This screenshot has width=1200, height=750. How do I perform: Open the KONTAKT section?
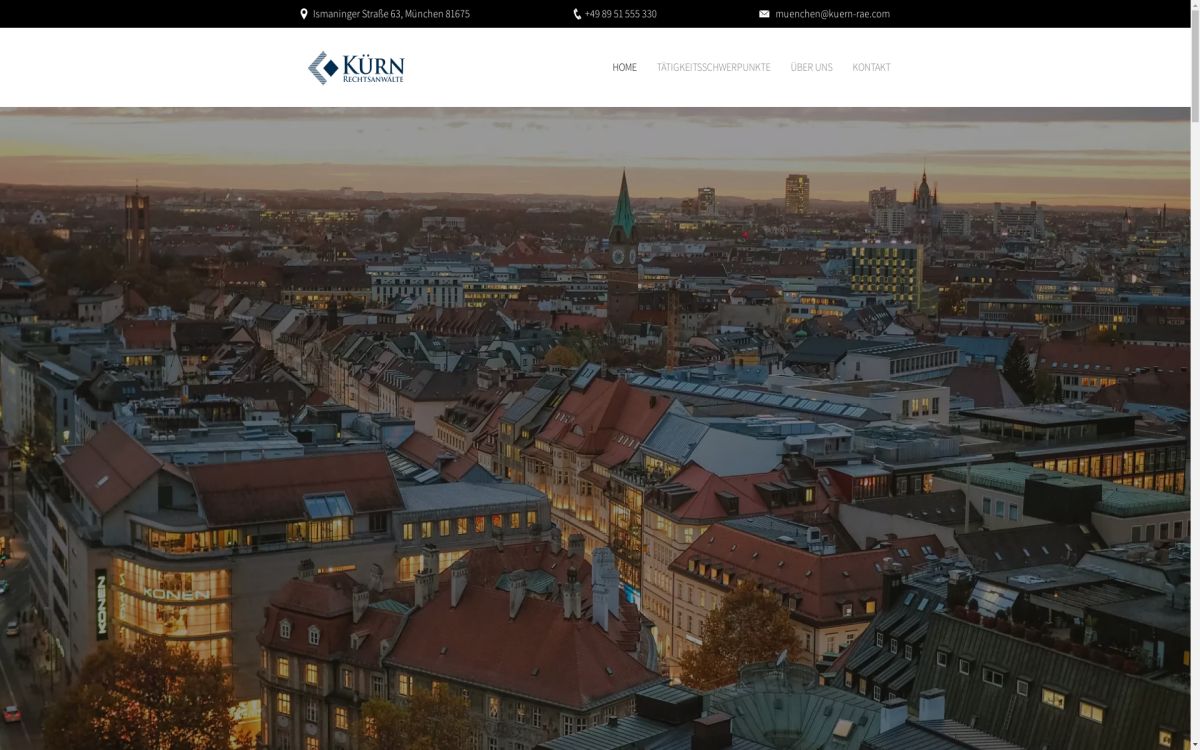coord(871,66)
